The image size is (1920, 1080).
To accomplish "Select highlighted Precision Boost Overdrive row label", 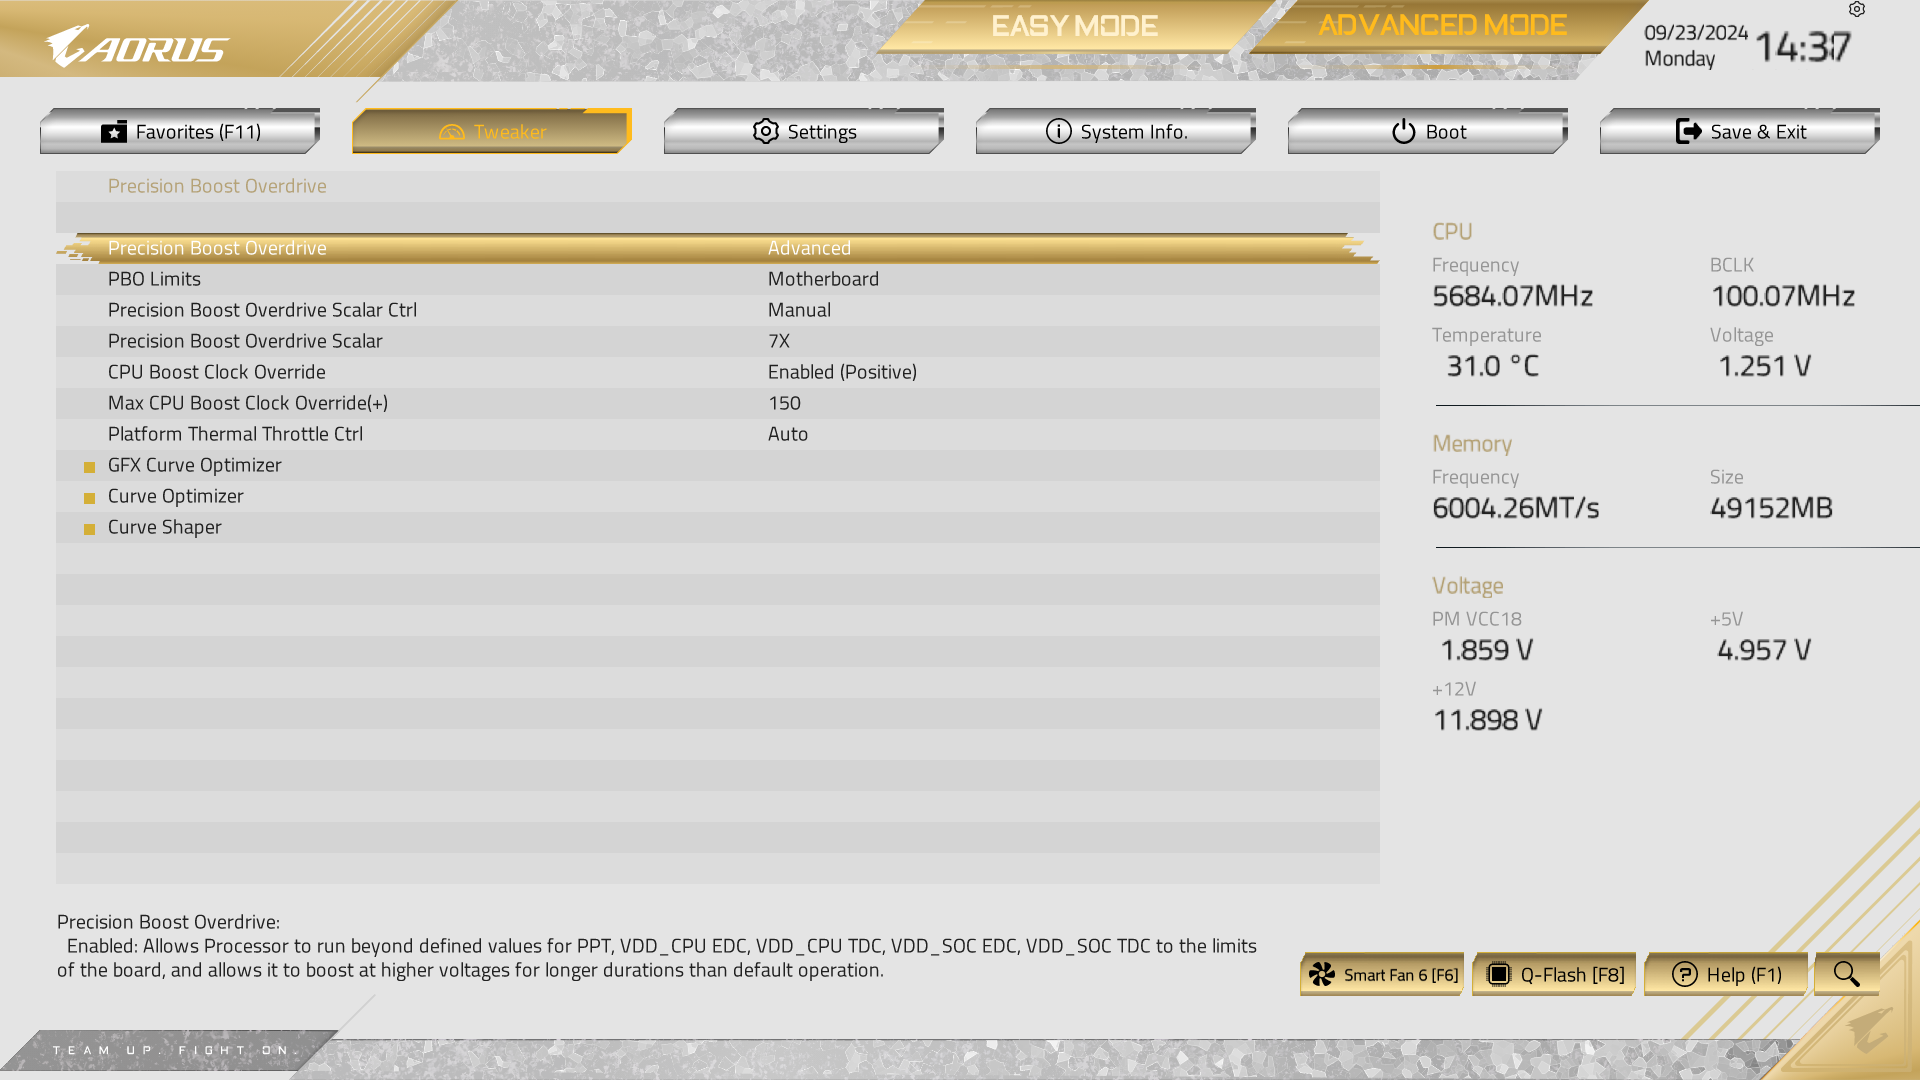I will pyautogui.click(x=217, y=248).
